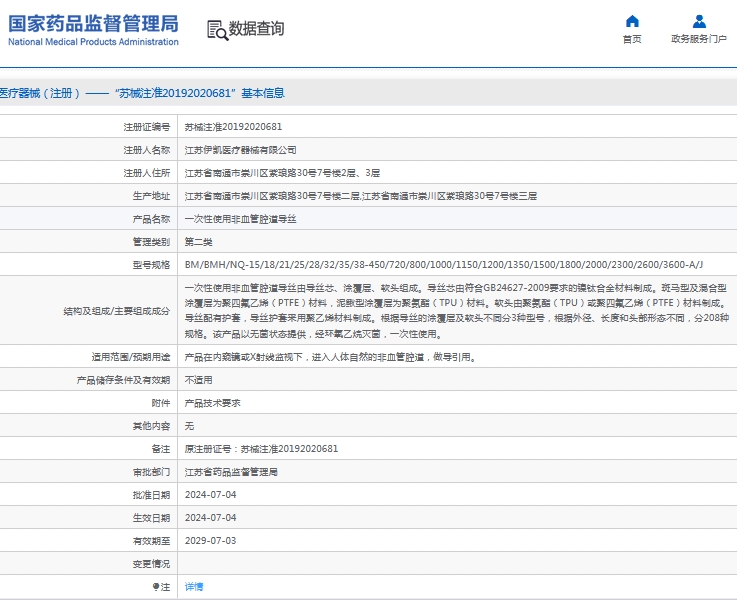Click the bullet icon beside 注
Screen dimensions: 737x600
click(156, 586)
